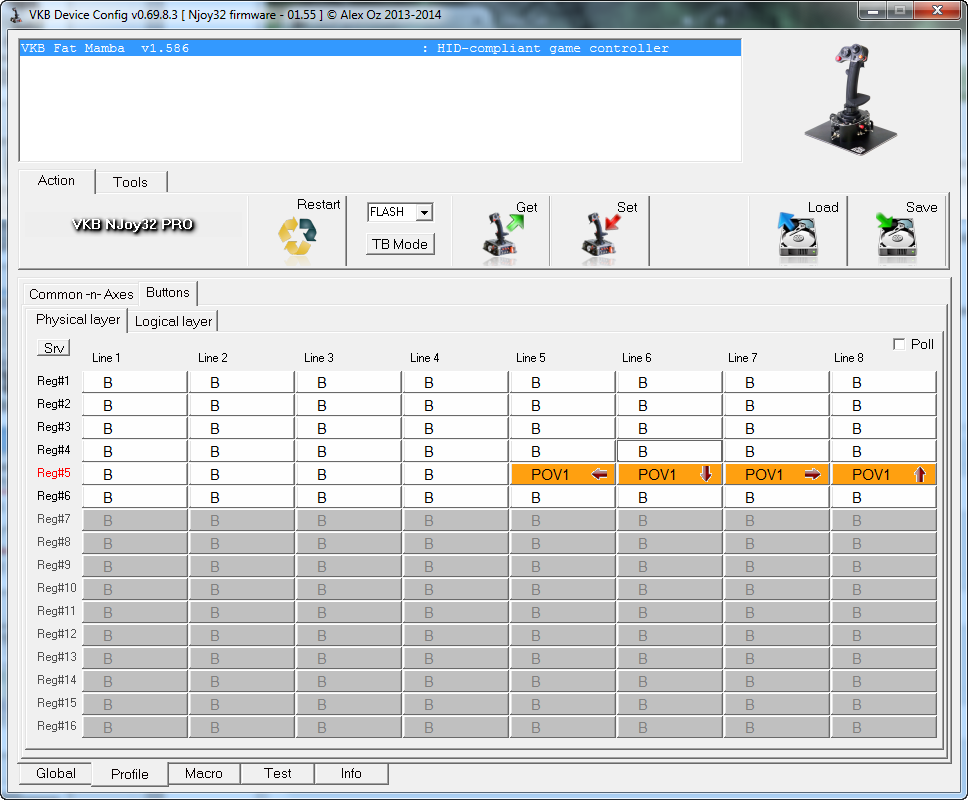
Task: Select POV1 right arrow cell
Action: 777,474
